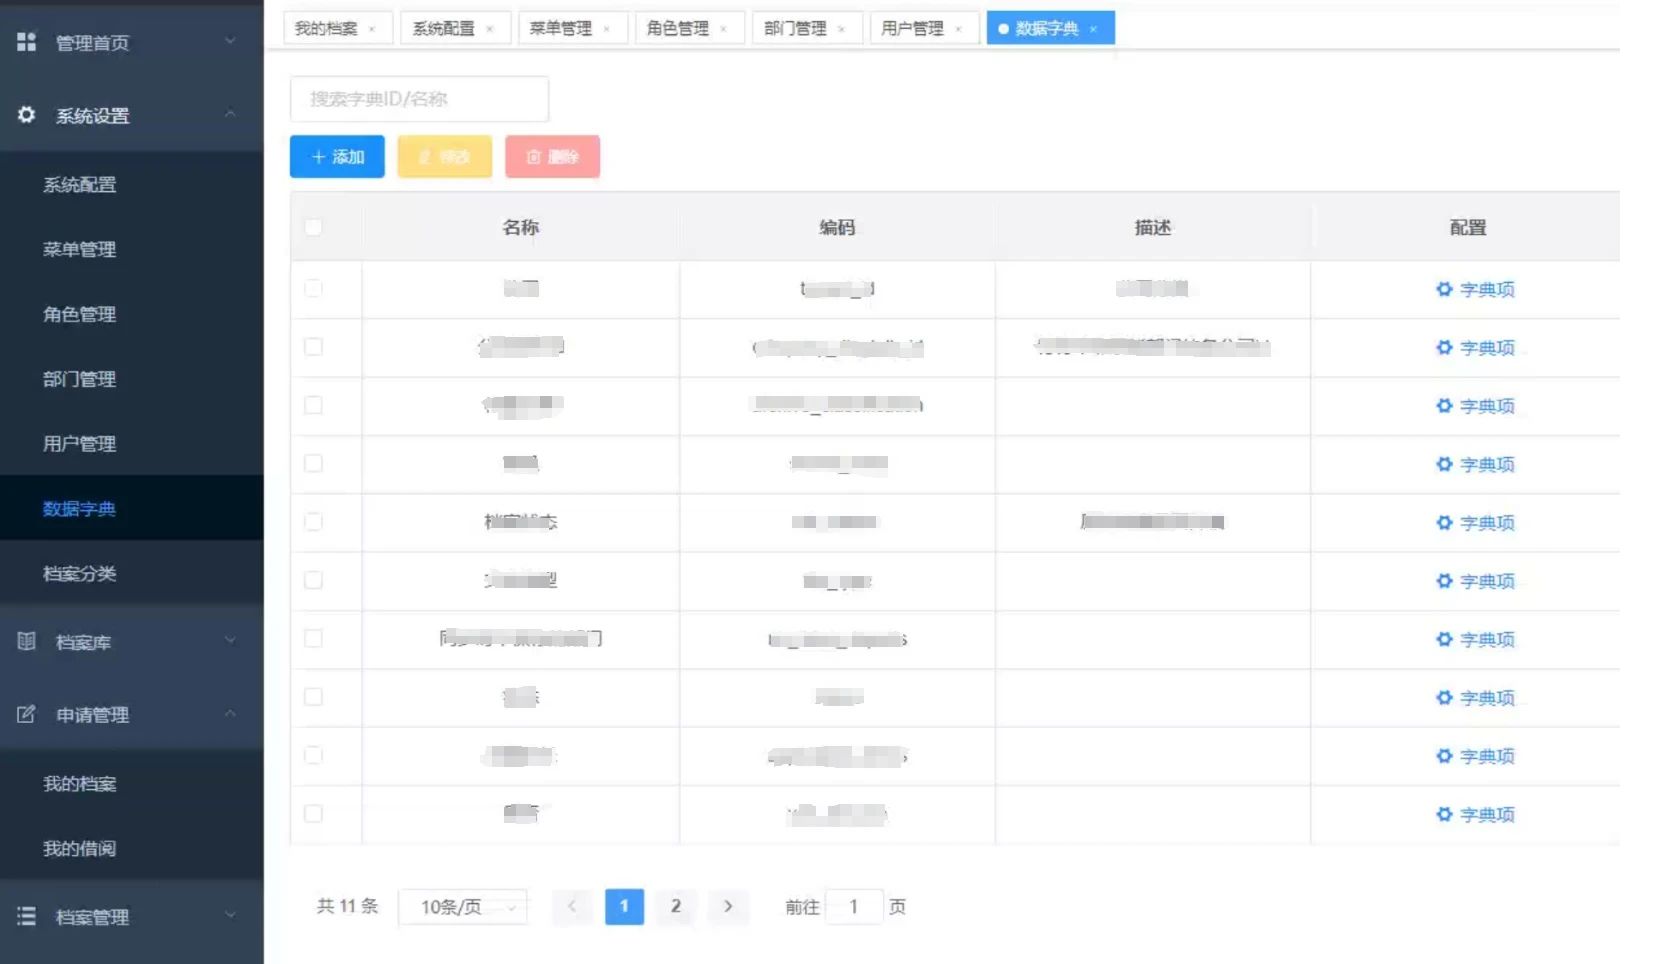Collapse the 系统设置 sidebar section
This screenshot has width=1672, height=964.
(x=230, y=114)
